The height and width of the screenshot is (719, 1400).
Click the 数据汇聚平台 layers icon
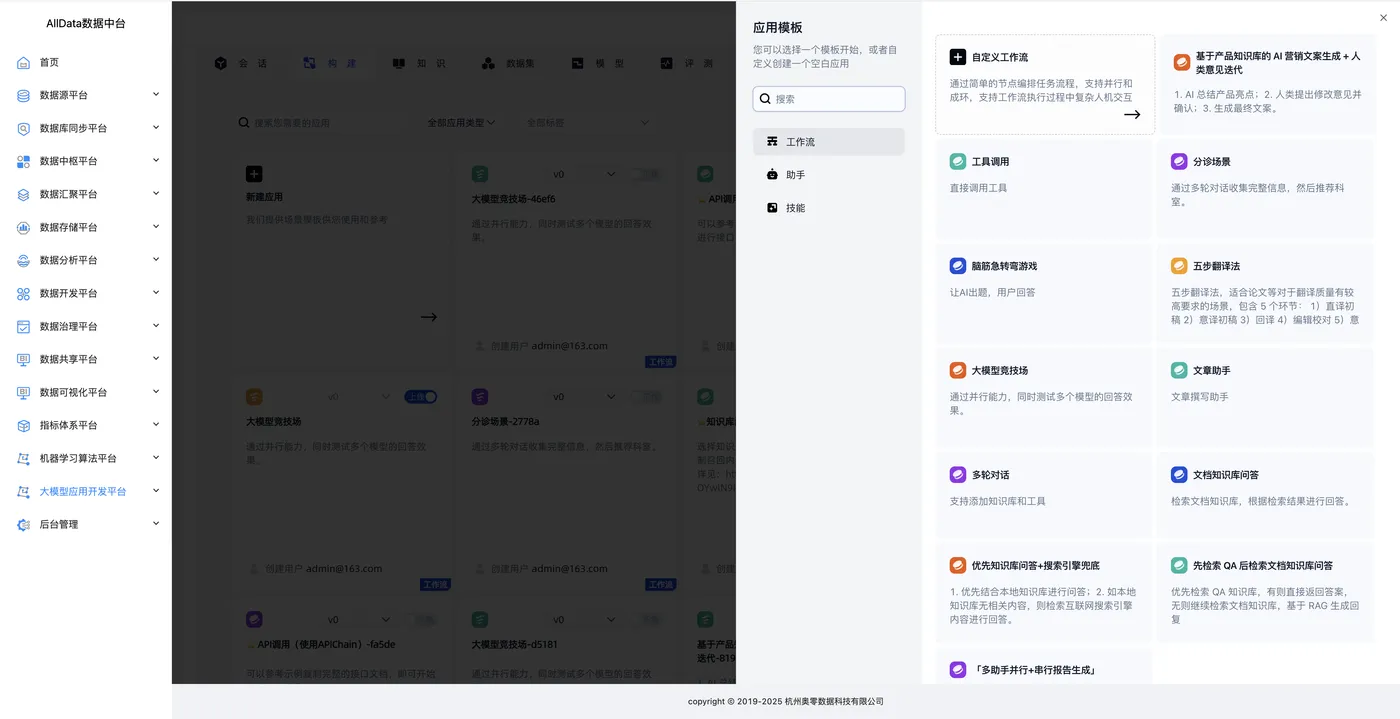23,194
